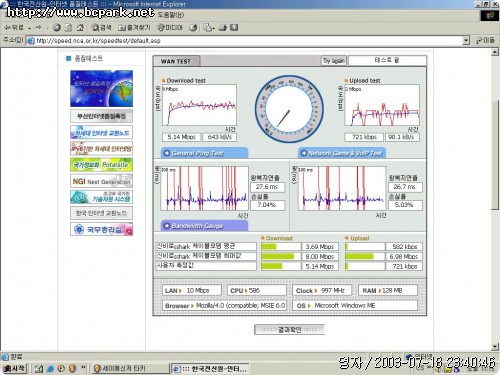Open the Search (검색) toolbar button
The width and height of the screenshot is (500, 375).
click(x=101, y=28)
